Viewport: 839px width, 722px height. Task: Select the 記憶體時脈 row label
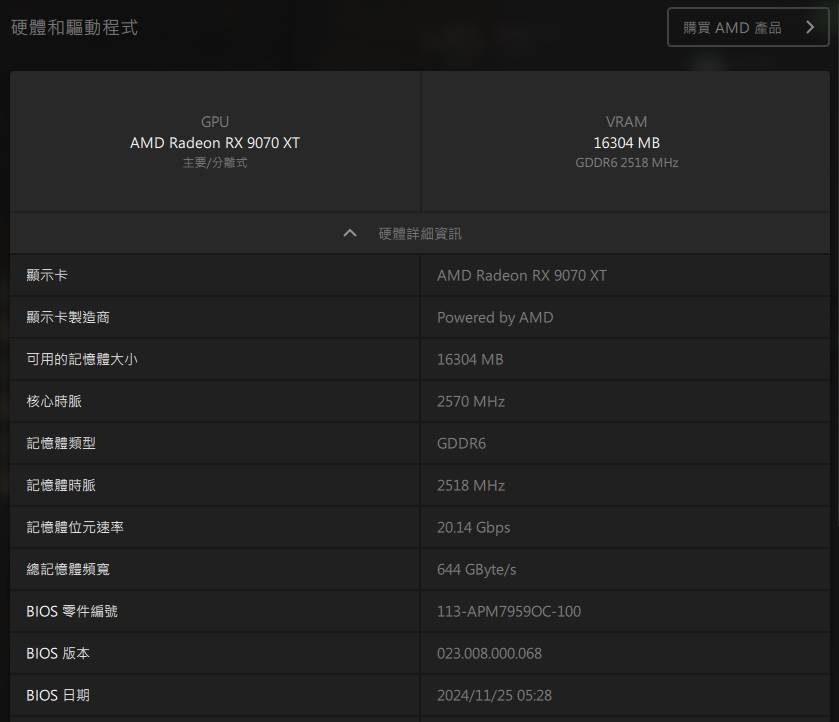61,485
